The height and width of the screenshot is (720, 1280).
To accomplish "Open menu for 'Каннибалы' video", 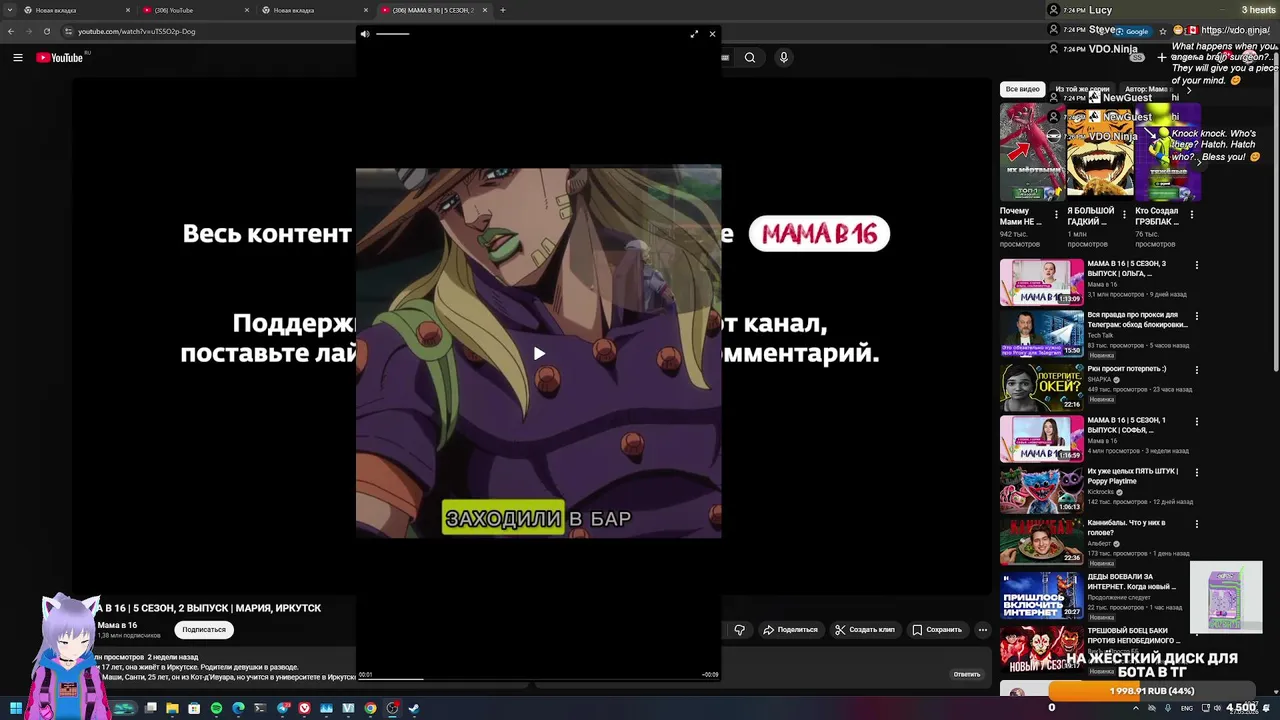I will pyautogui.click(x=1197, y=523).
